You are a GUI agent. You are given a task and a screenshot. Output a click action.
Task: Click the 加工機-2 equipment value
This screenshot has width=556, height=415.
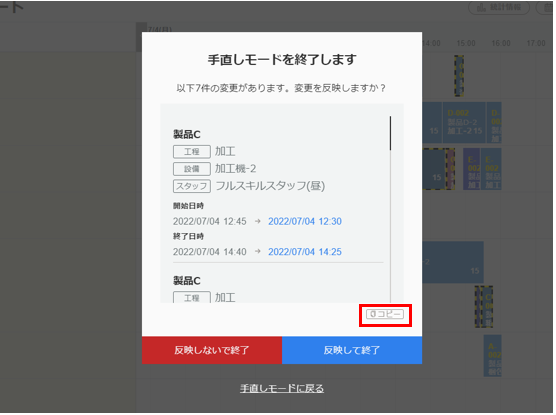[x=235, y=168]
